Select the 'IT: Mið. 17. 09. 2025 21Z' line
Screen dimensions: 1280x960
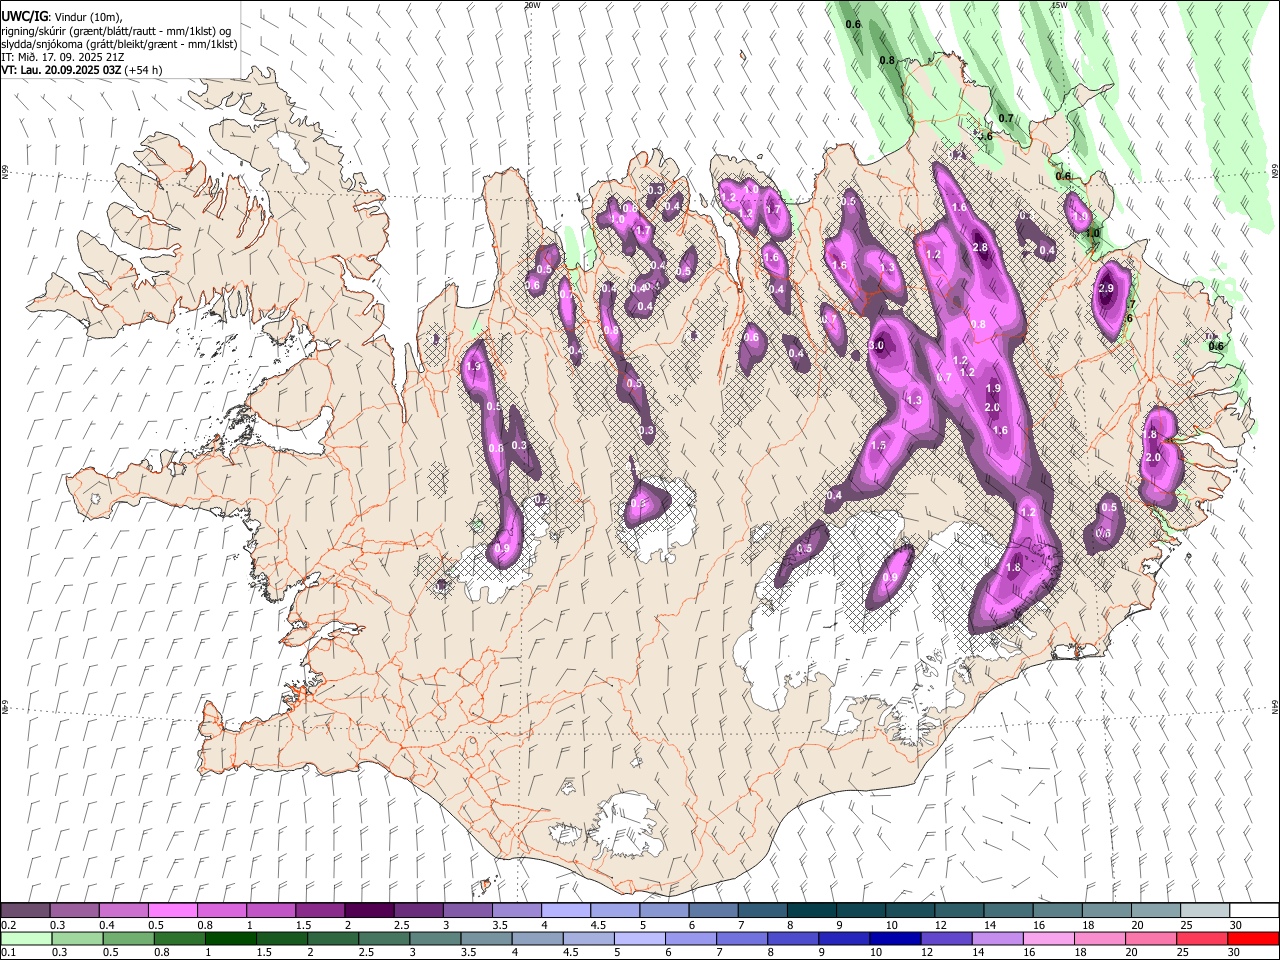click(x=62, y=57)
